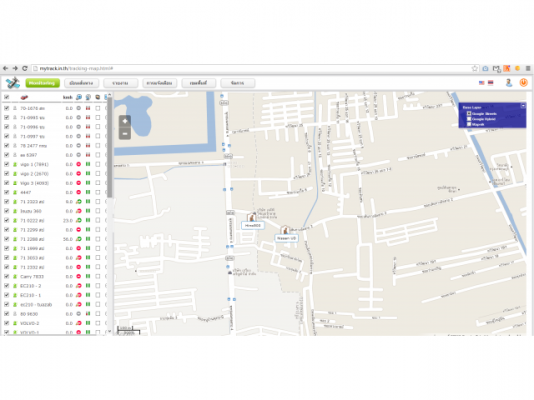Click the km/h column header
Viewport: 534px width, 400px height.
pos(68,98)
